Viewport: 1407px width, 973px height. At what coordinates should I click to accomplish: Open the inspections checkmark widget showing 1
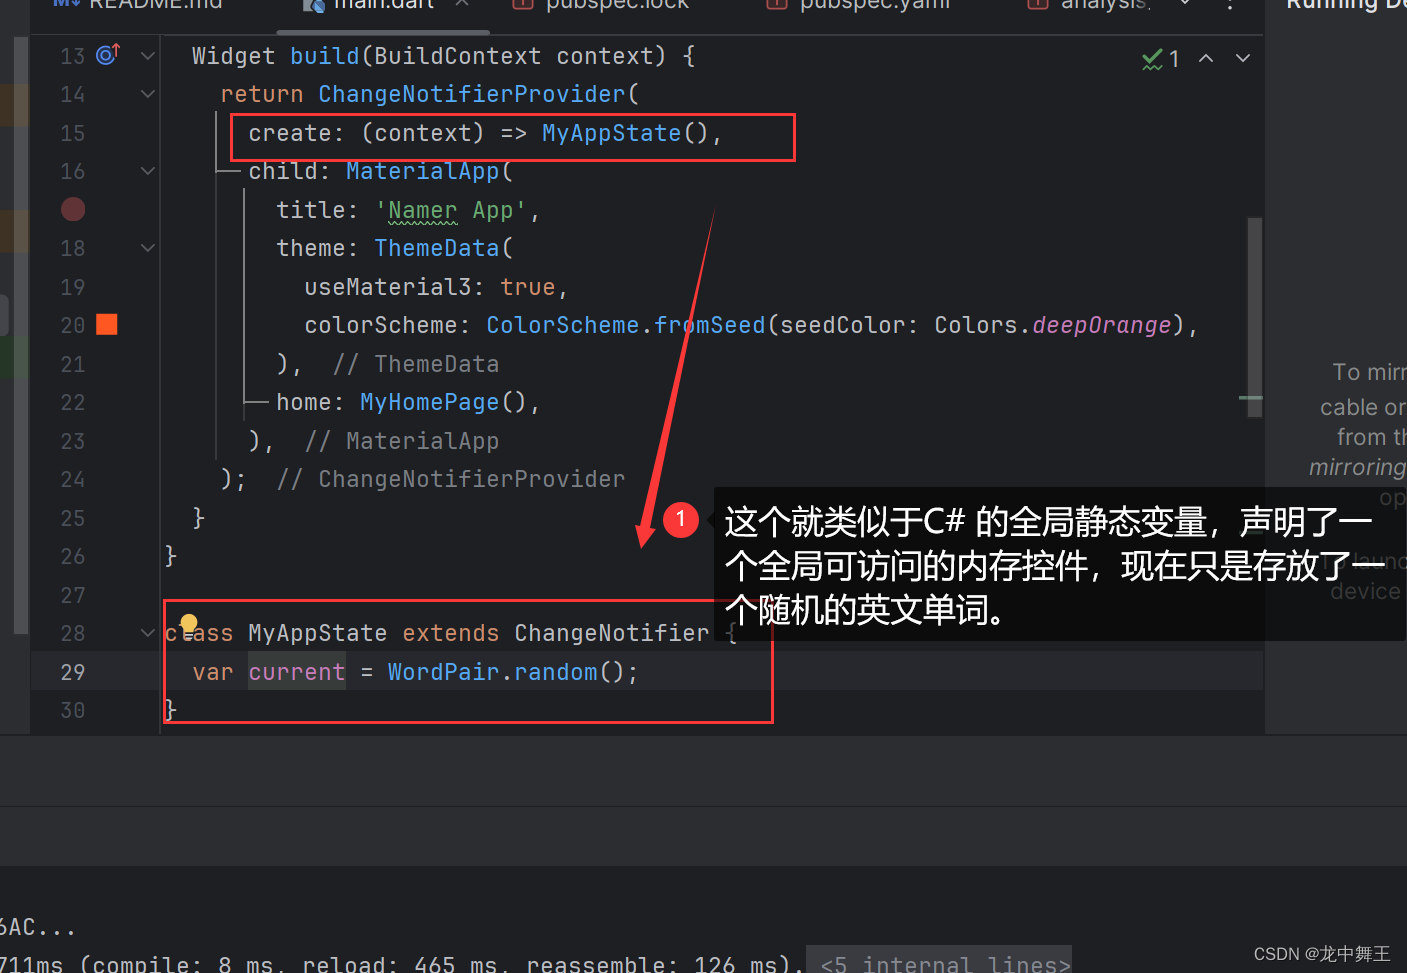click(1160, 59)
